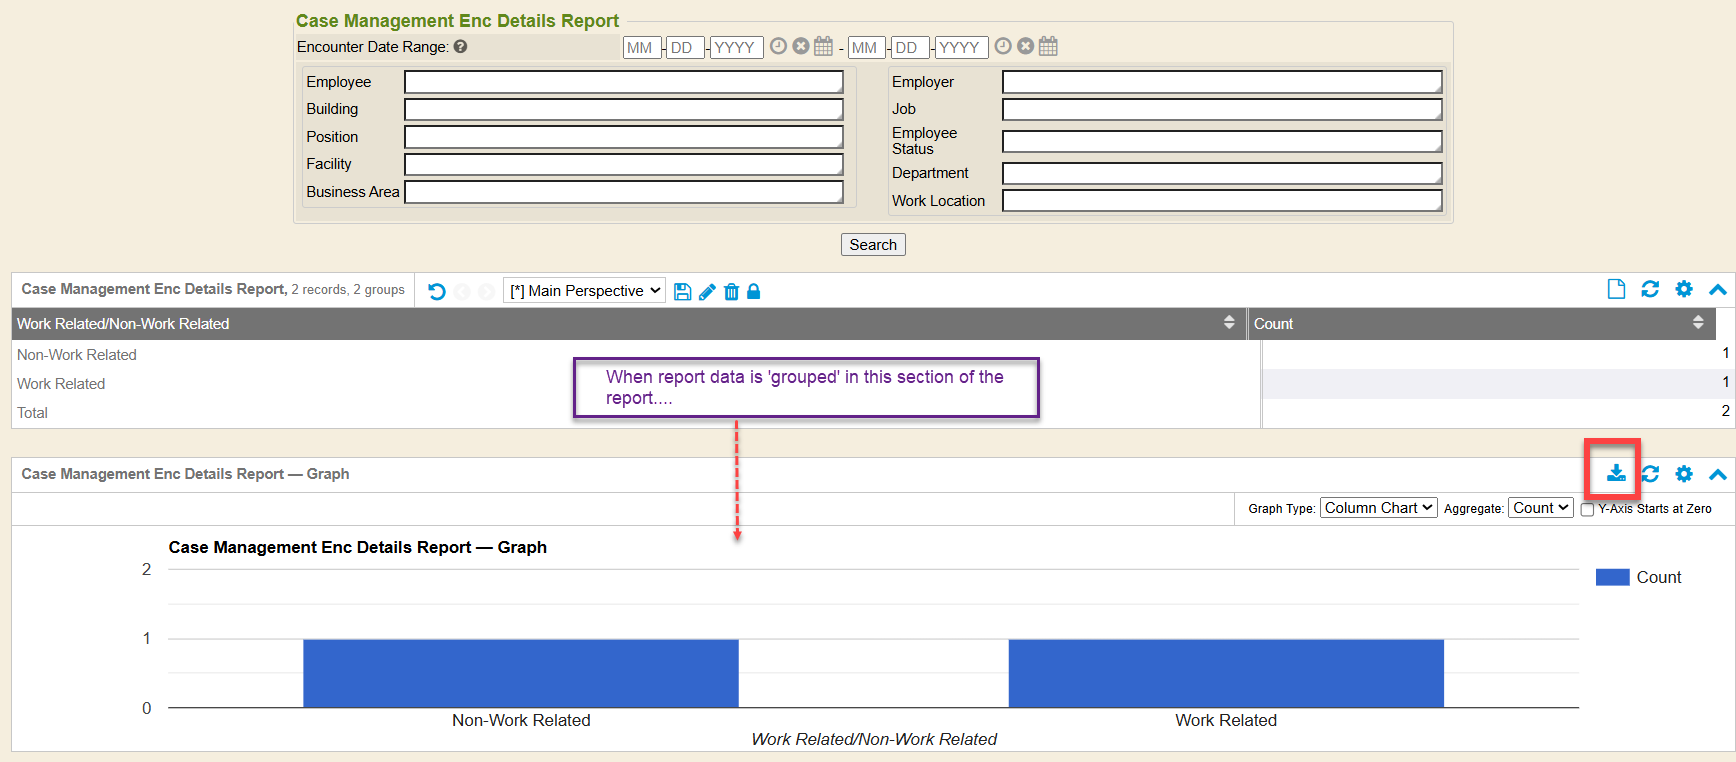Click the Employee input field
The image size is (1736, 762).
[623, 82]
